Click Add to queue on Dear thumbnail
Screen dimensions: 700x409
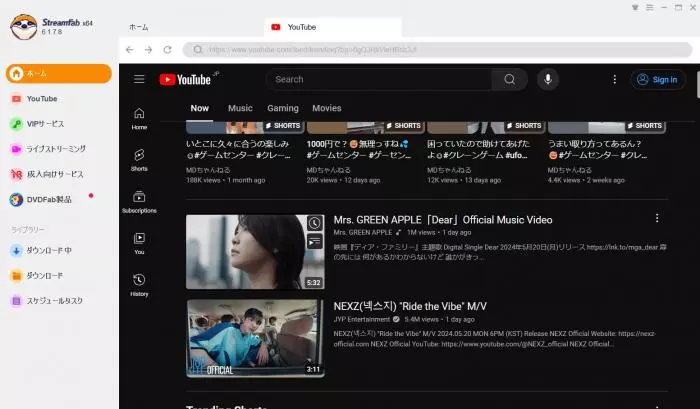point(314,242)
